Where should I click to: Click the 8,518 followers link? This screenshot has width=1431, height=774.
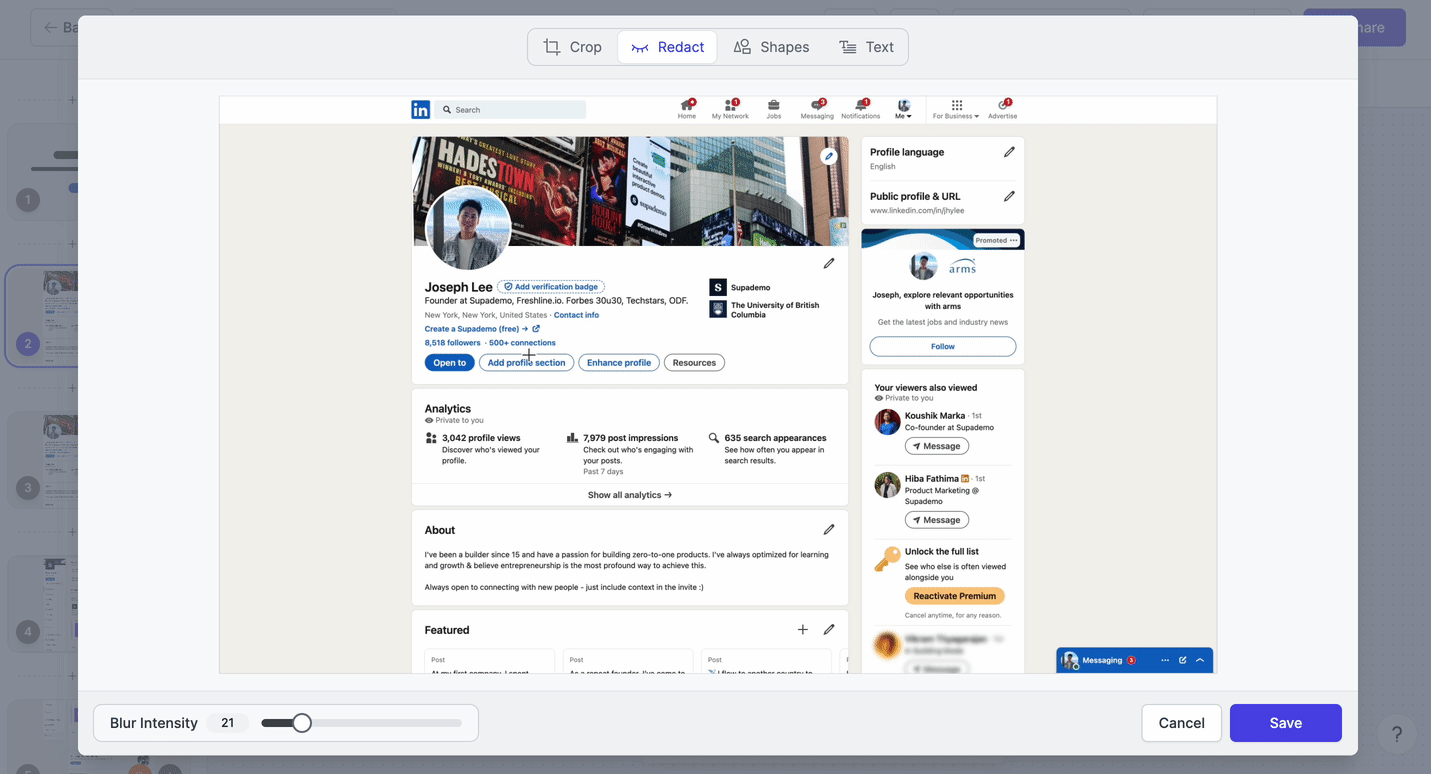point(452,343)
